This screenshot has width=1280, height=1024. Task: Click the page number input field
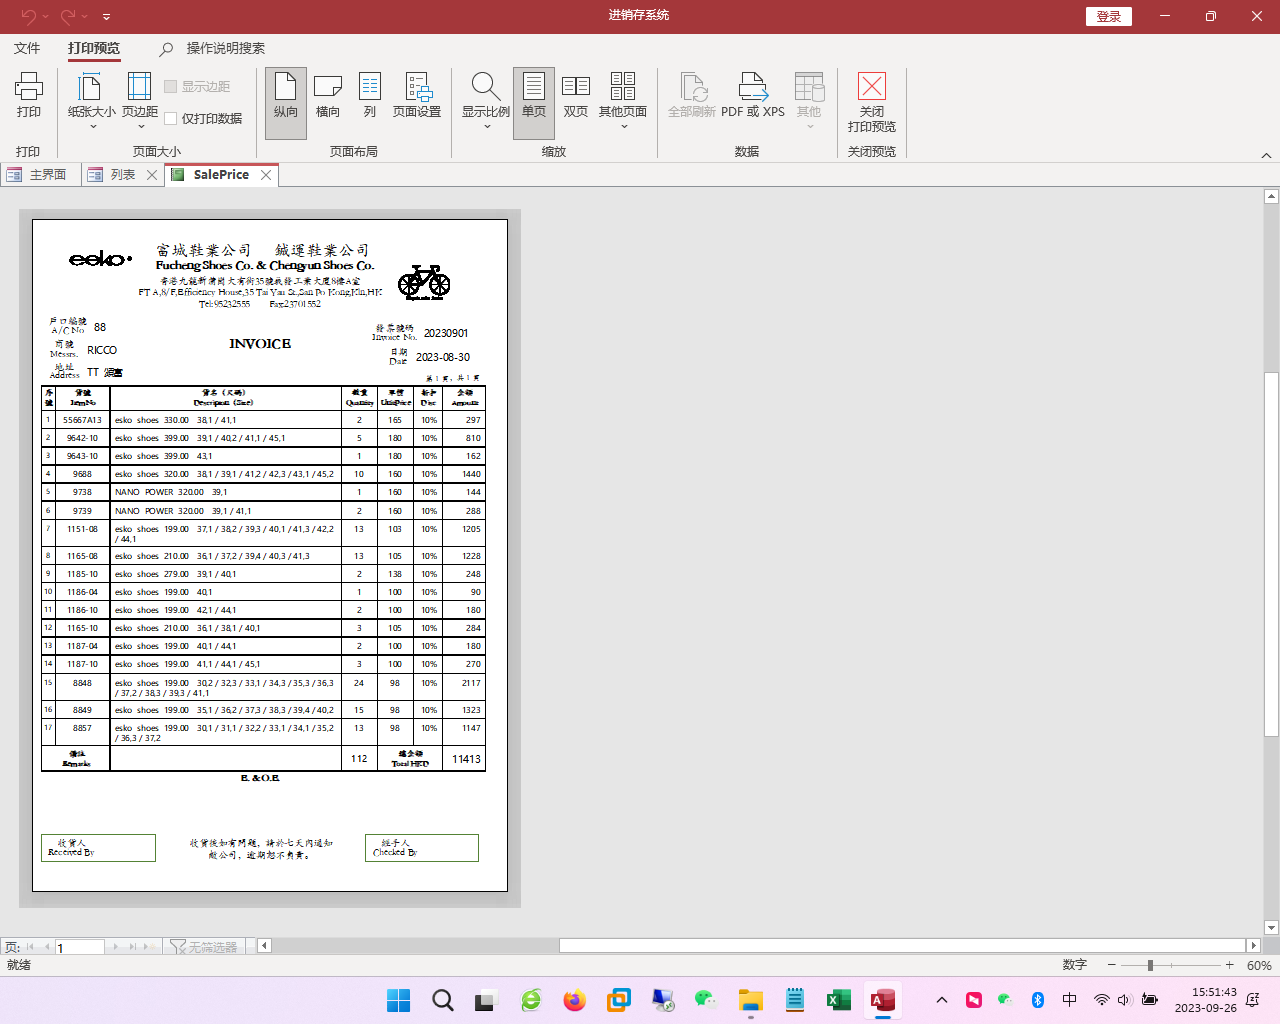(79, 947)
